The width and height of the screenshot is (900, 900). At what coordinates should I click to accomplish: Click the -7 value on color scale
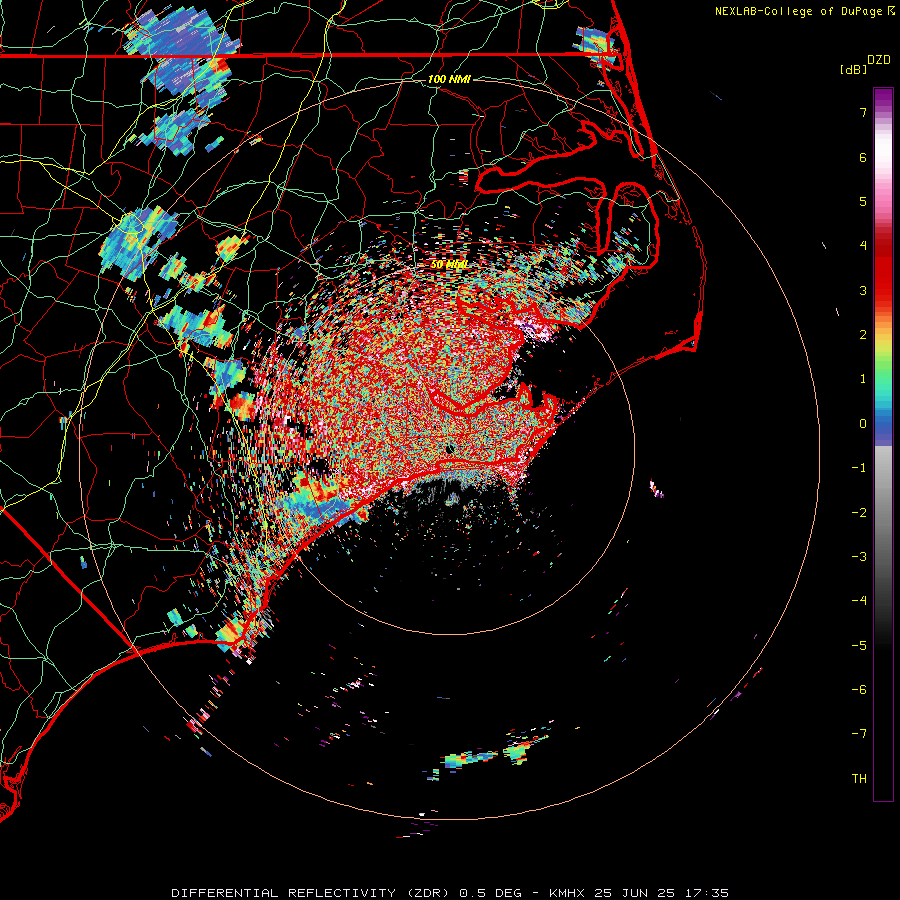(859, 734)
